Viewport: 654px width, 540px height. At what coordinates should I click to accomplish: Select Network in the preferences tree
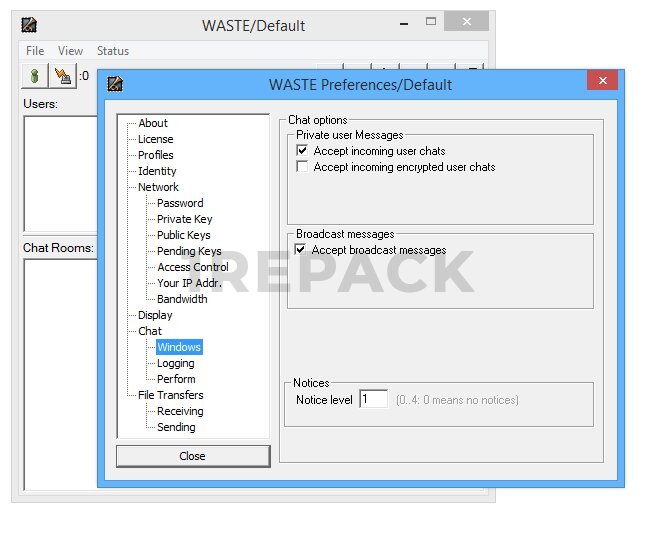pyautogui.click(x=158, y=187)
